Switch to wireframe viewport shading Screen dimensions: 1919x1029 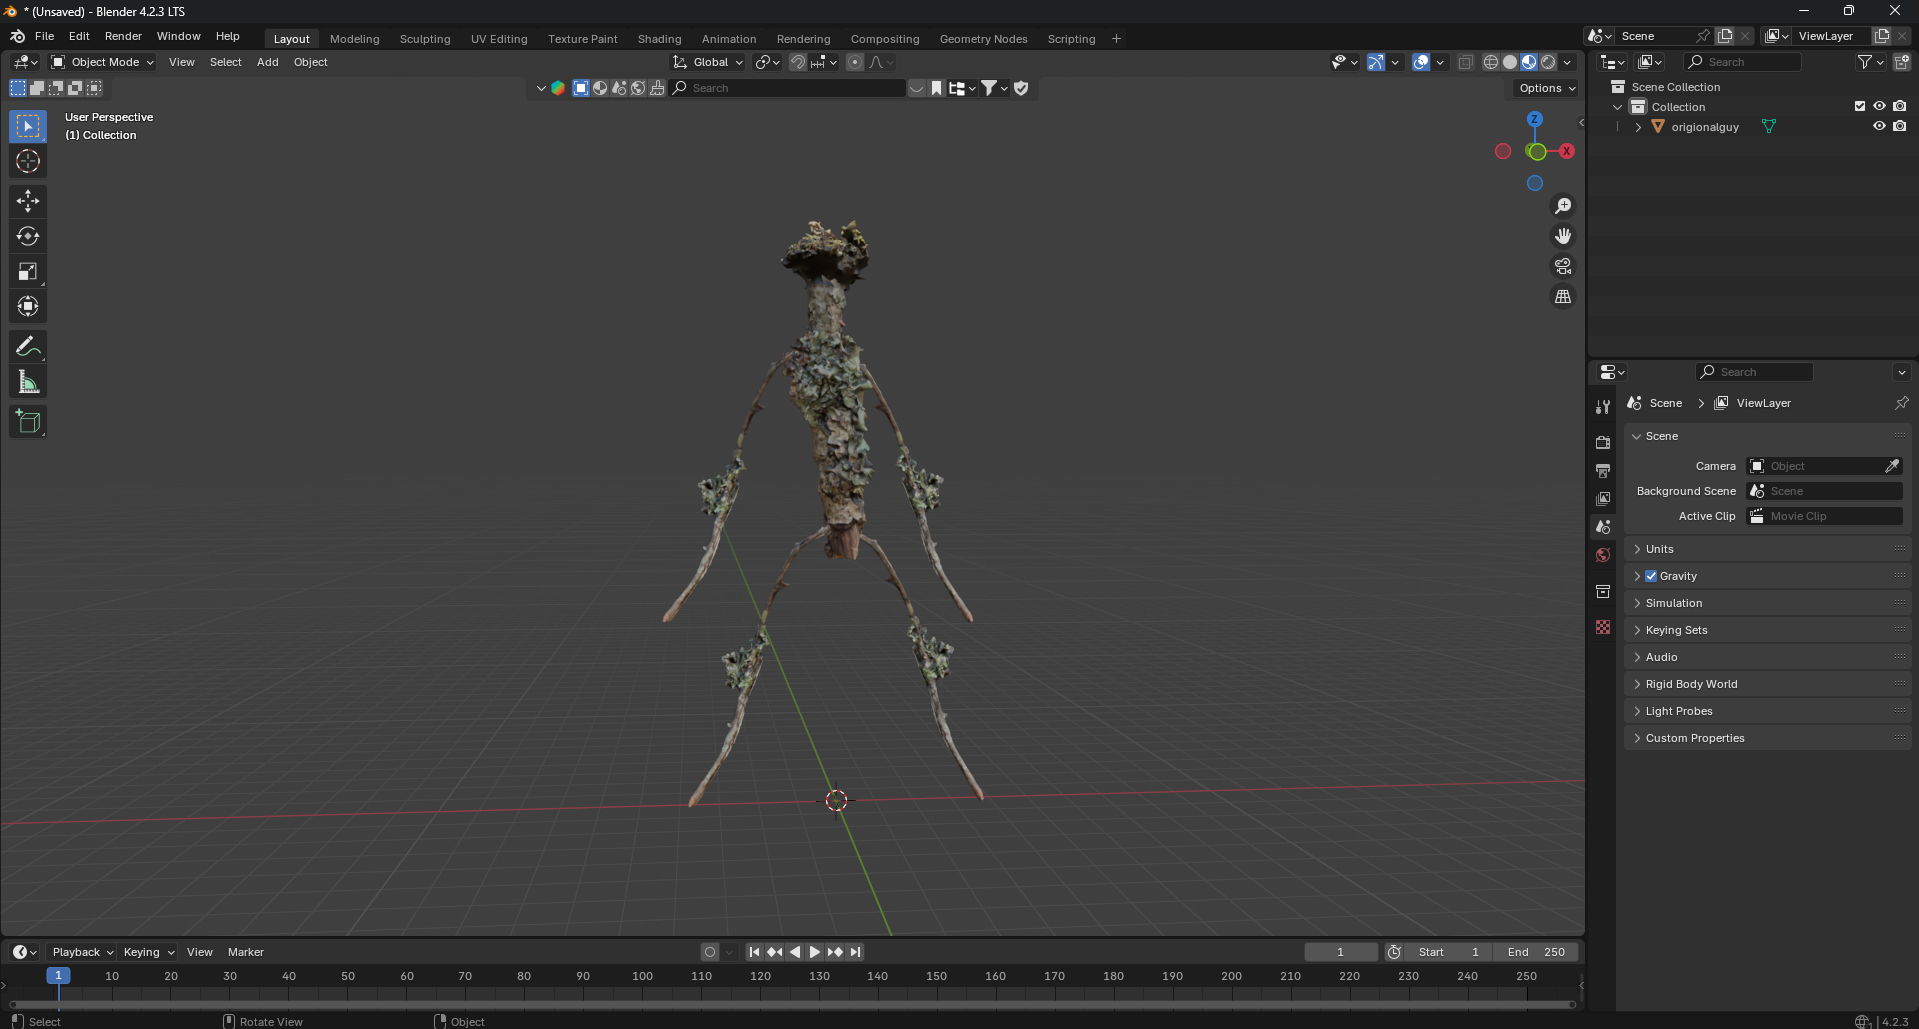(1491, 62)
